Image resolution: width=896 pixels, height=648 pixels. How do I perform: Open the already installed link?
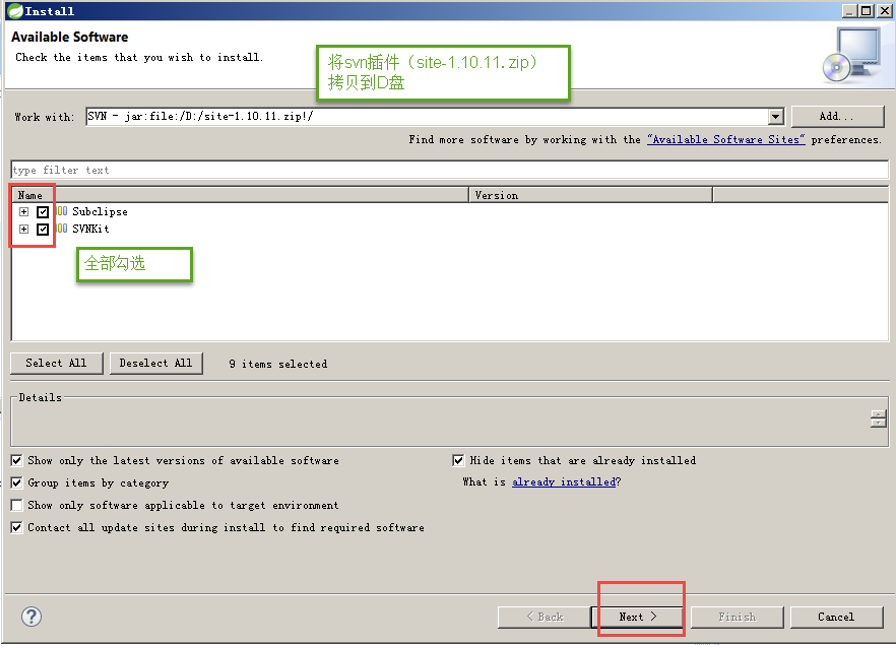tap(563, 482)
